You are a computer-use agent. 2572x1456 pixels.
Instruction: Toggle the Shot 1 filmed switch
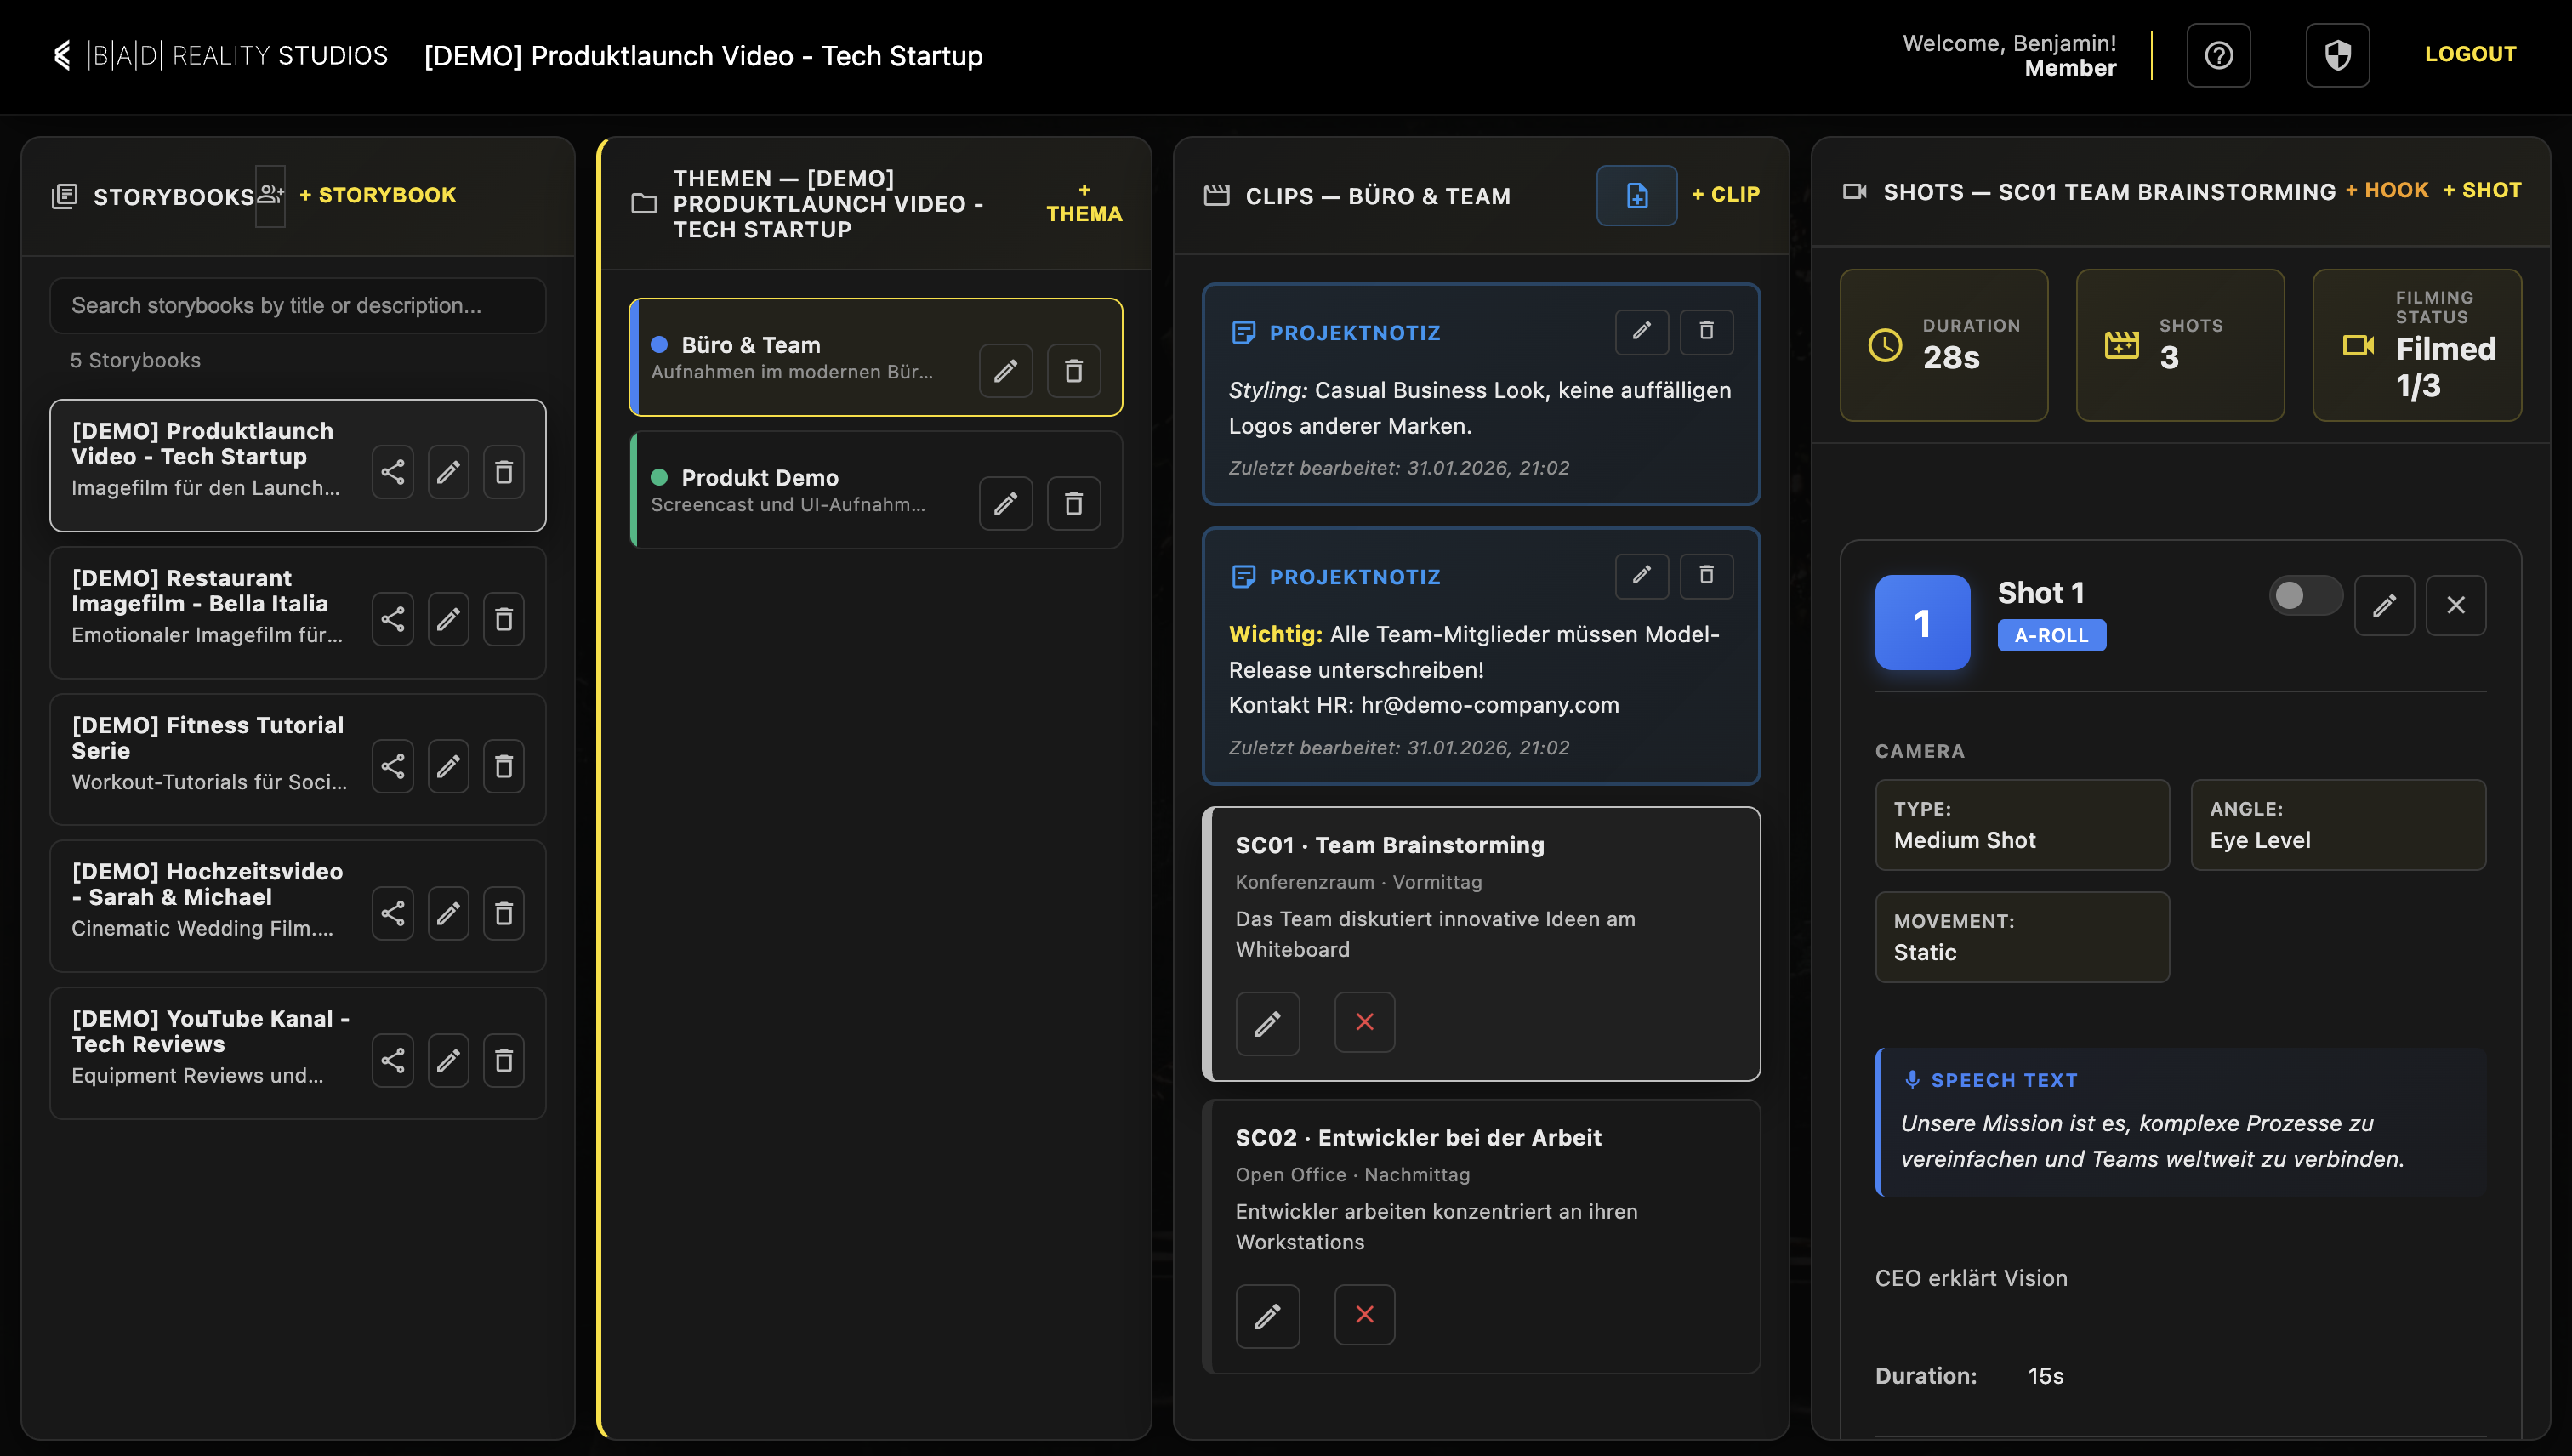2304,596
